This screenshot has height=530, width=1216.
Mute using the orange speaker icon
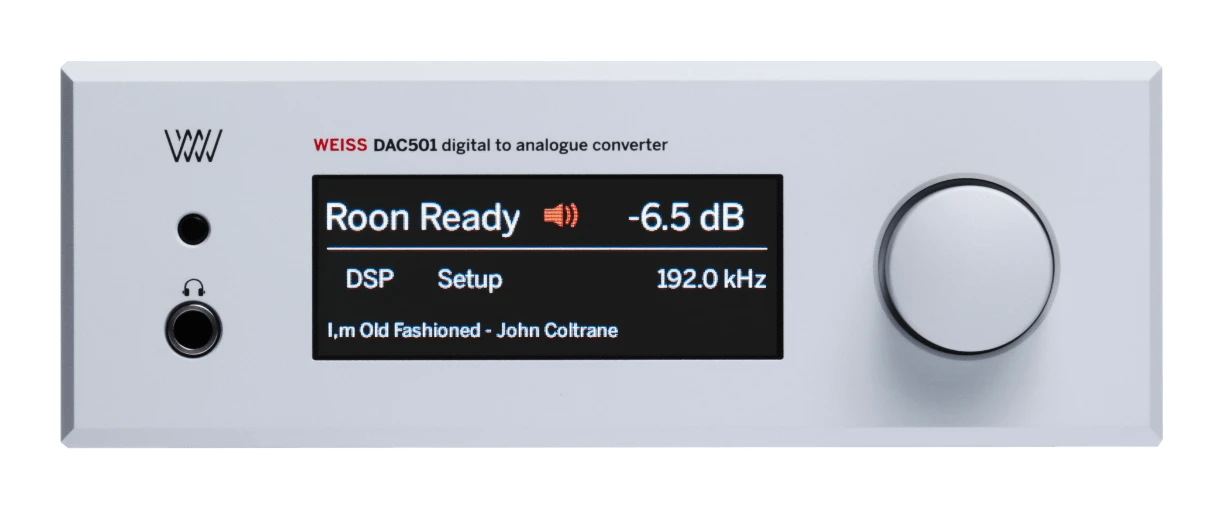click(561, 216)
